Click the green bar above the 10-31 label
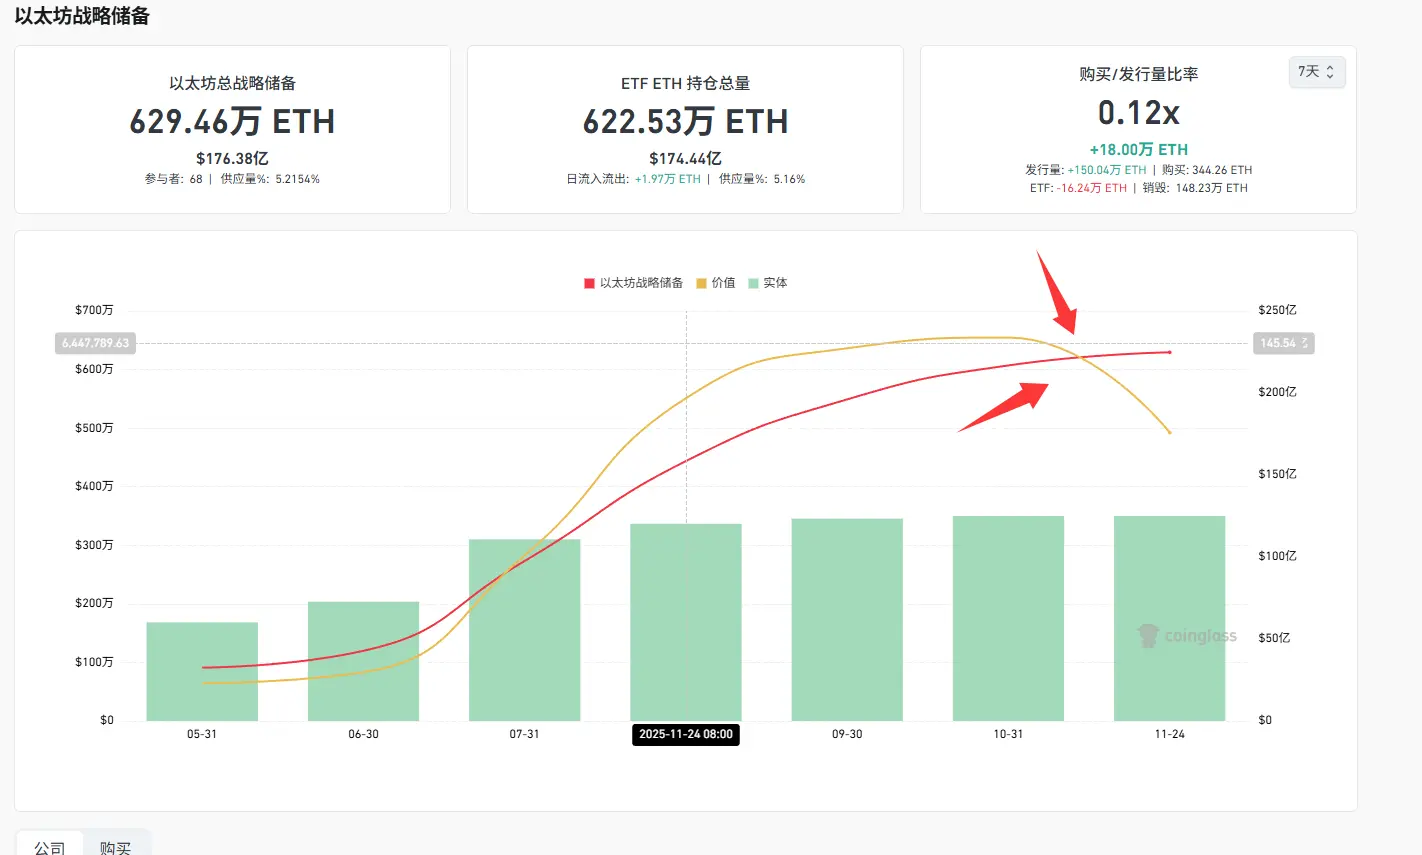The width and height of the screenshot is (1422, 855). click(x=1008, y=618)
